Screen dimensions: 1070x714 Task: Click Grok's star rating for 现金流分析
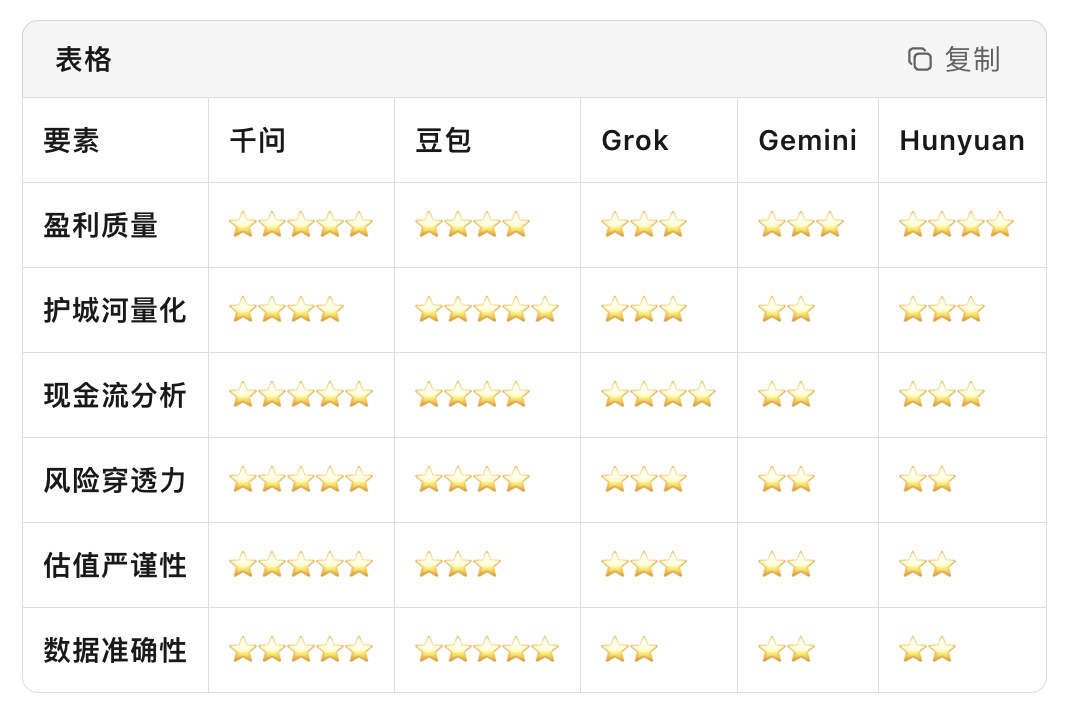click(659, 395)
